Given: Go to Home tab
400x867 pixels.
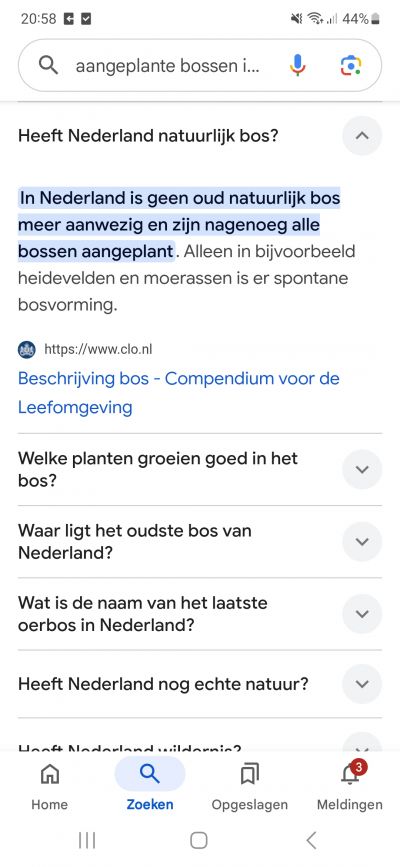Looking at the screenshot, I should pyautogui.click(x=49, y=786).
